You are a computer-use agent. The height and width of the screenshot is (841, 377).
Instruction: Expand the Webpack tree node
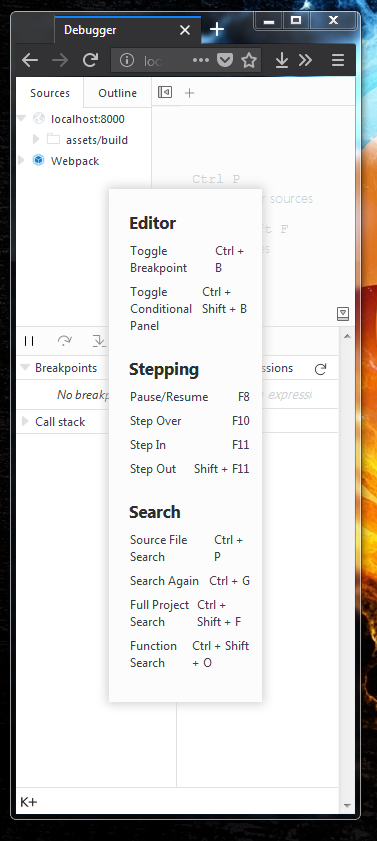[x=21, y=160]
